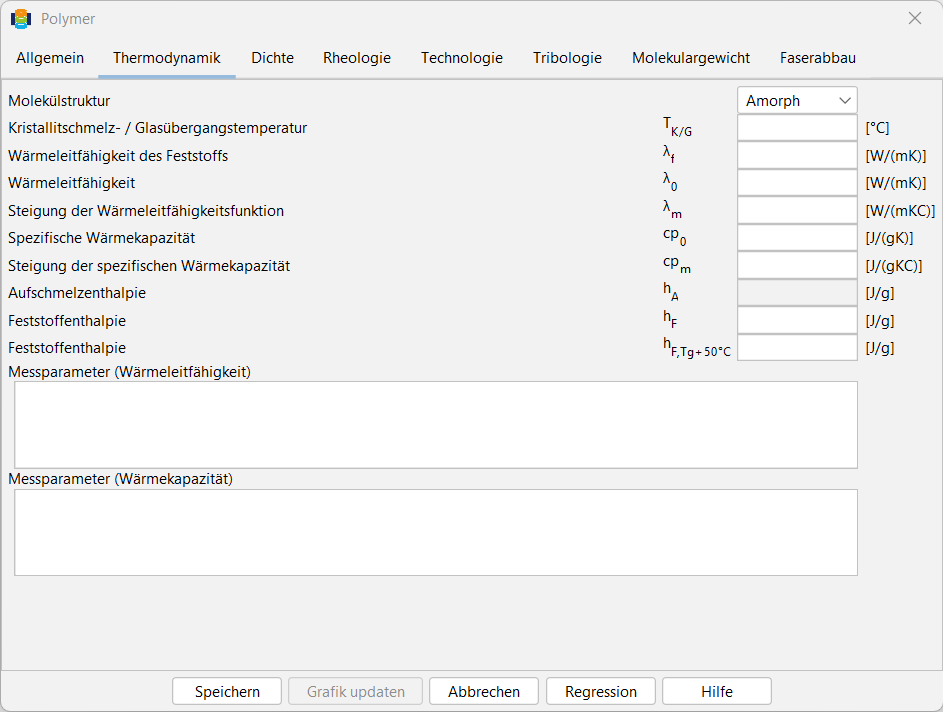Select the Rheologie tab

tap(357, 58)
